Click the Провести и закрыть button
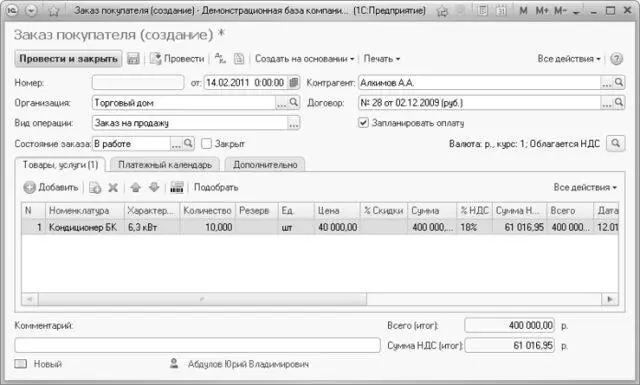This screenshot has width=640, height=385. click(x=68, y=59)
